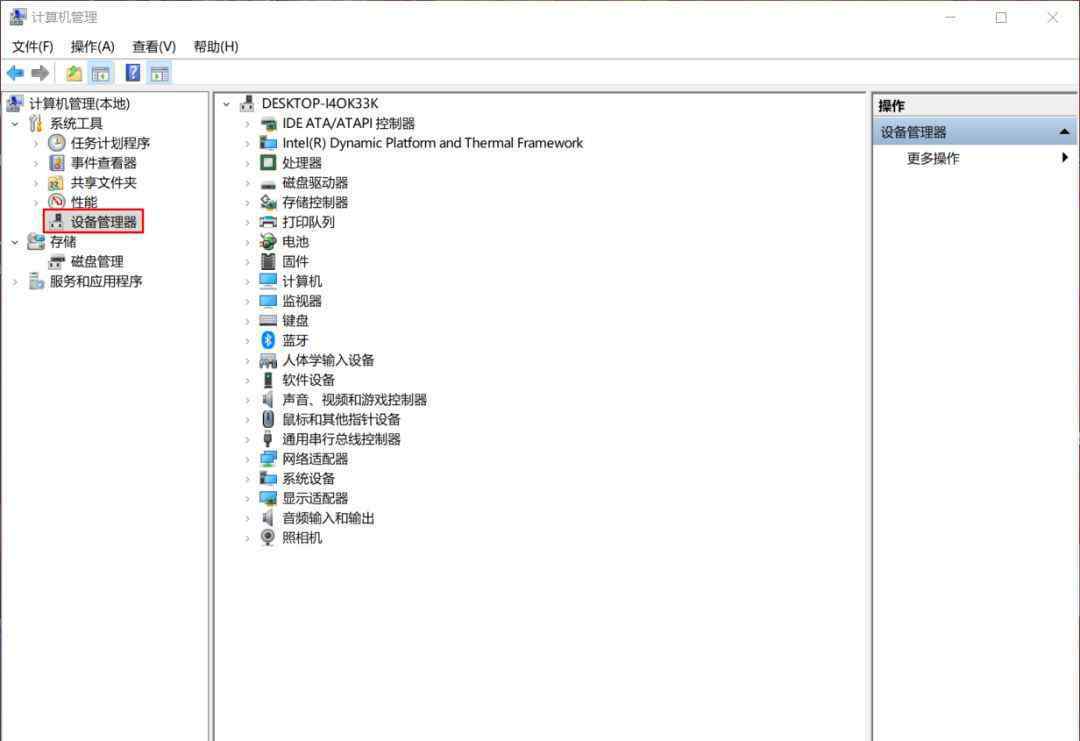Click the Up one level folder icon

[74, 72]
